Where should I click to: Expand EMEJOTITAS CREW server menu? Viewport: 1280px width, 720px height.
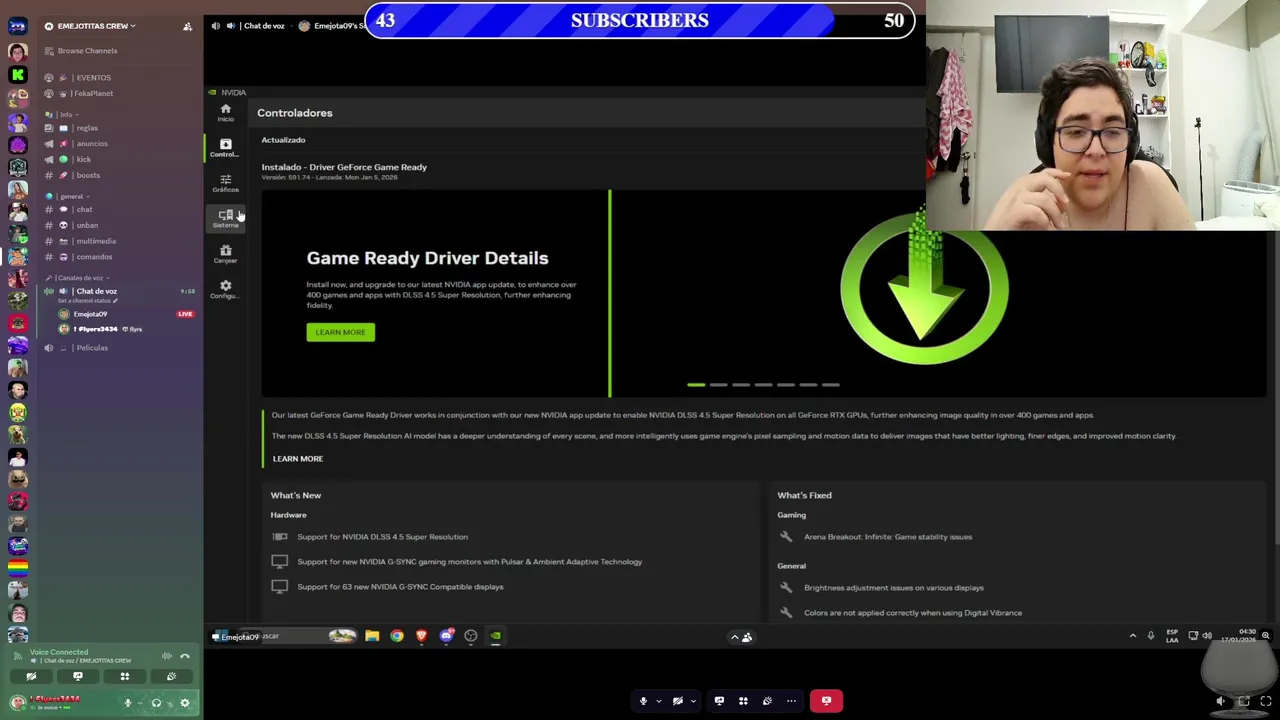pyautogui.click(x=96, y=26)
